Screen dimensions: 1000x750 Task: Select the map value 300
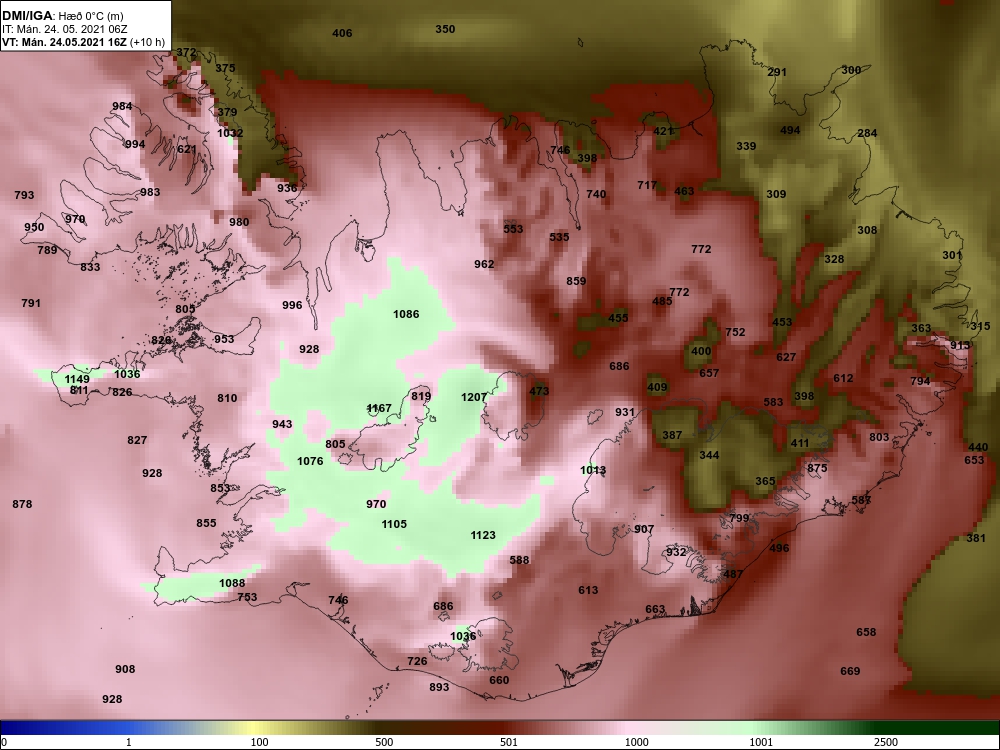(851, 70)
